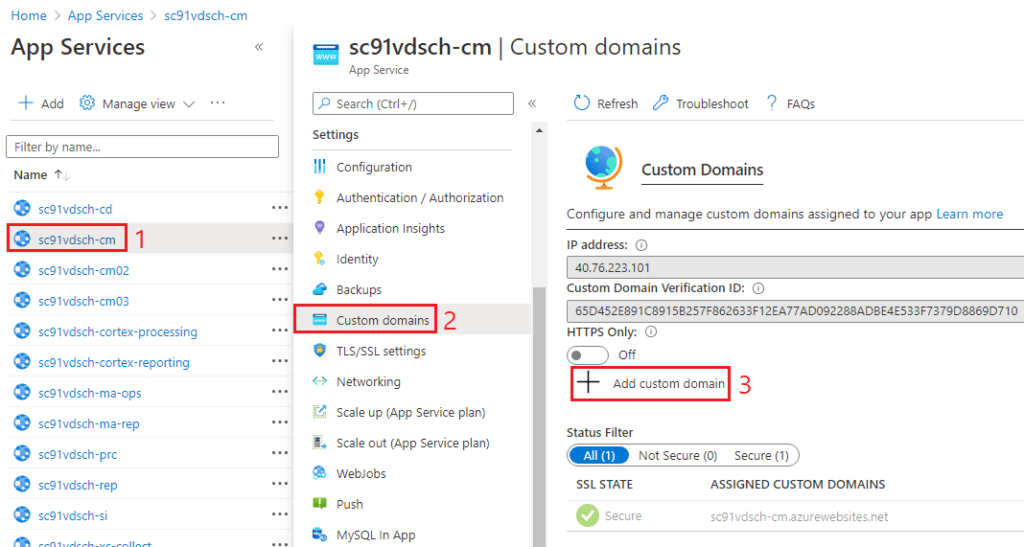This screenshot has height=547, width=1024.
Task: Click the Refresh circular arrow icon
Action: tap(581, 103)
